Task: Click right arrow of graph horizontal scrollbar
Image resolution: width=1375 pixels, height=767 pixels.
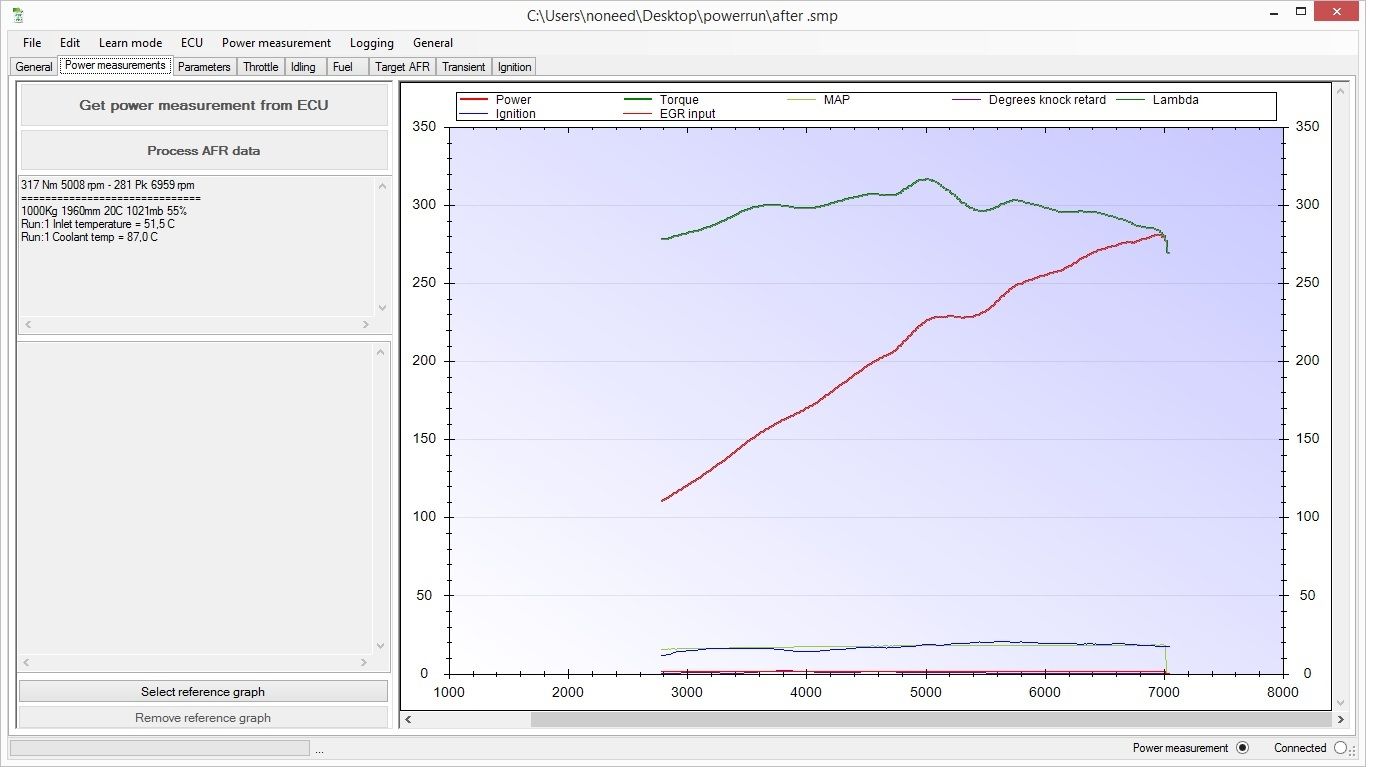Action: pyautogui.click(x=1340, y=719)
